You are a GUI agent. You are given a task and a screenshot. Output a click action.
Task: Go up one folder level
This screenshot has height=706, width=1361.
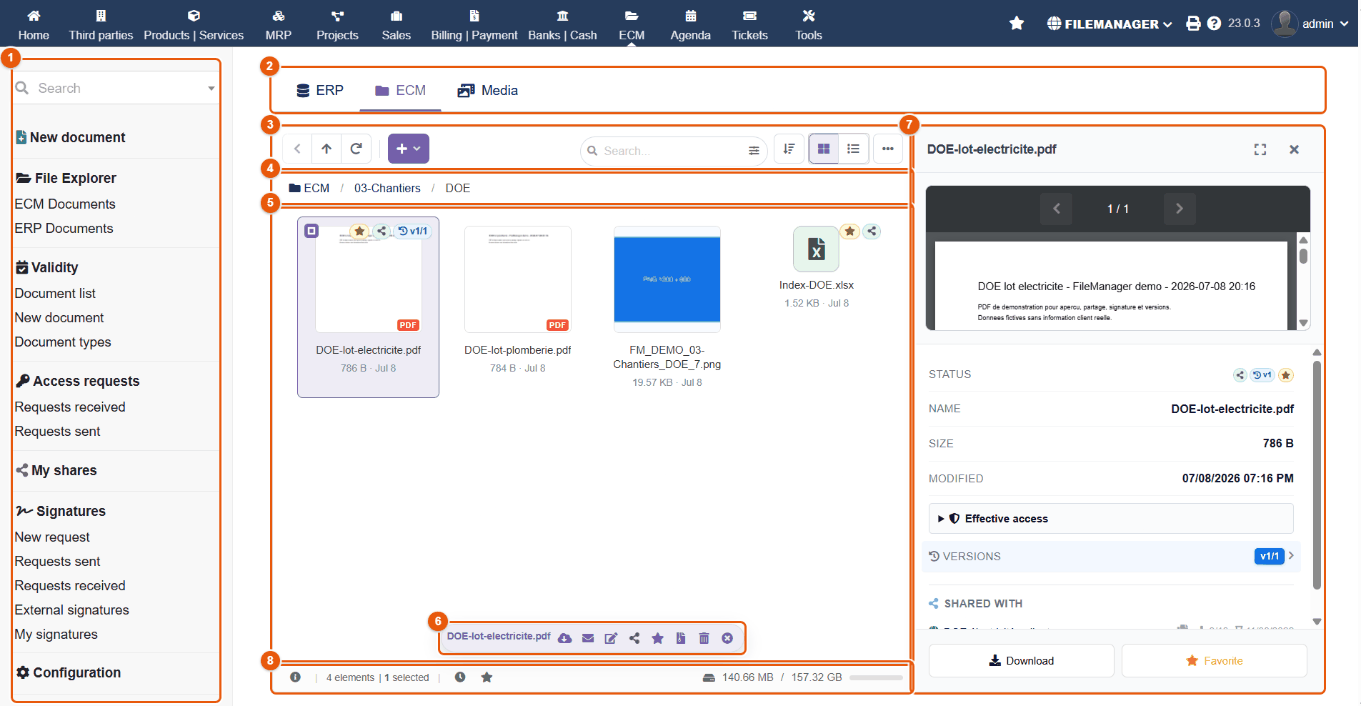pos(327,149)
